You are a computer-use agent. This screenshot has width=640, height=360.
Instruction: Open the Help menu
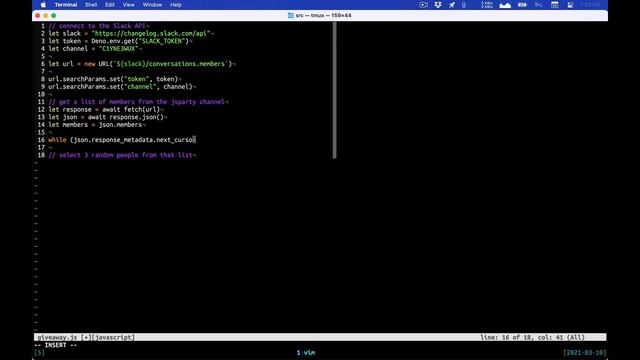pos(176,5)
